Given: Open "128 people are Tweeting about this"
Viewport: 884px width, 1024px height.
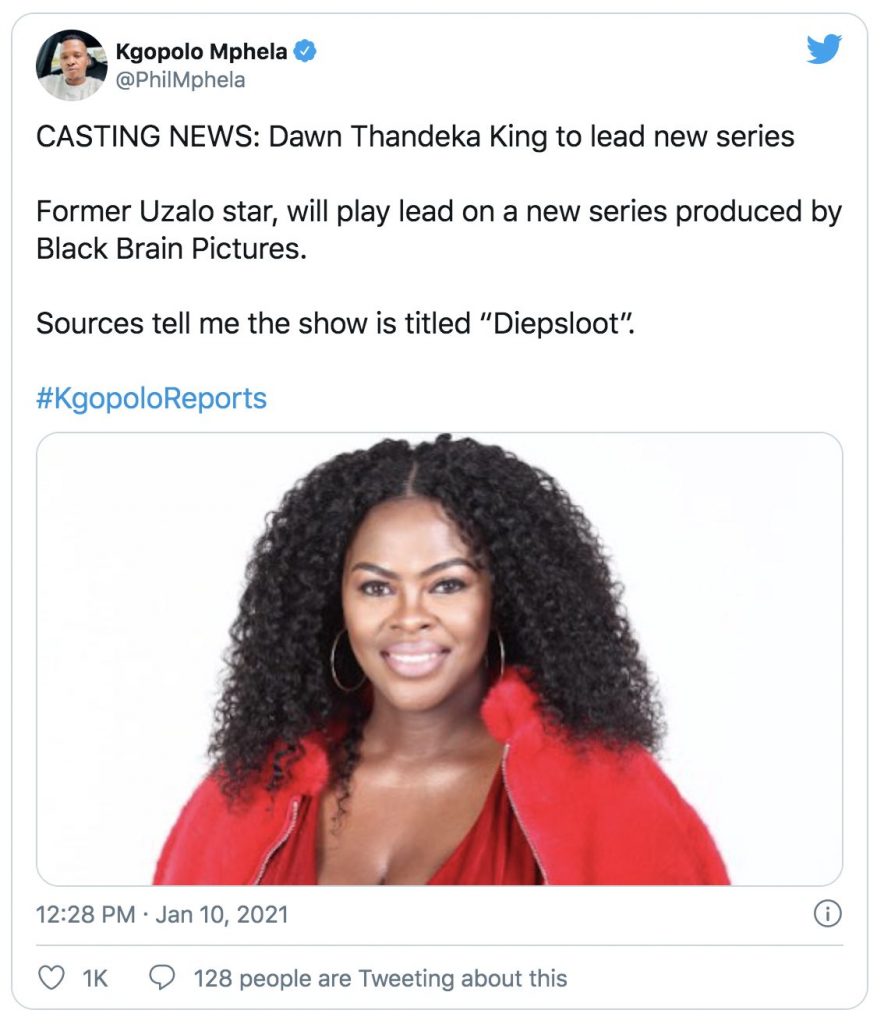Looking at the screenshot, I should 380,977.
